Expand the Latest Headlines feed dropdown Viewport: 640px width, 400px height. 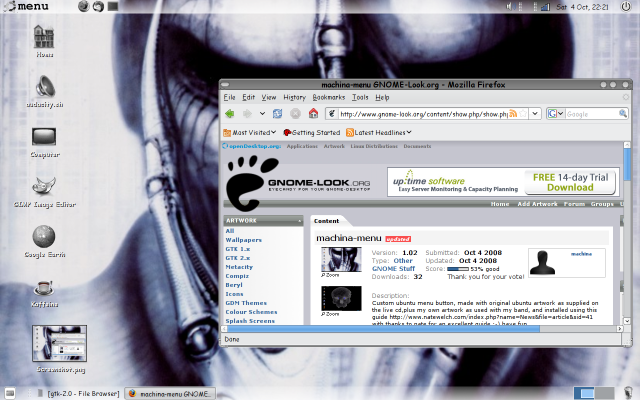click(x=379, y=132)
